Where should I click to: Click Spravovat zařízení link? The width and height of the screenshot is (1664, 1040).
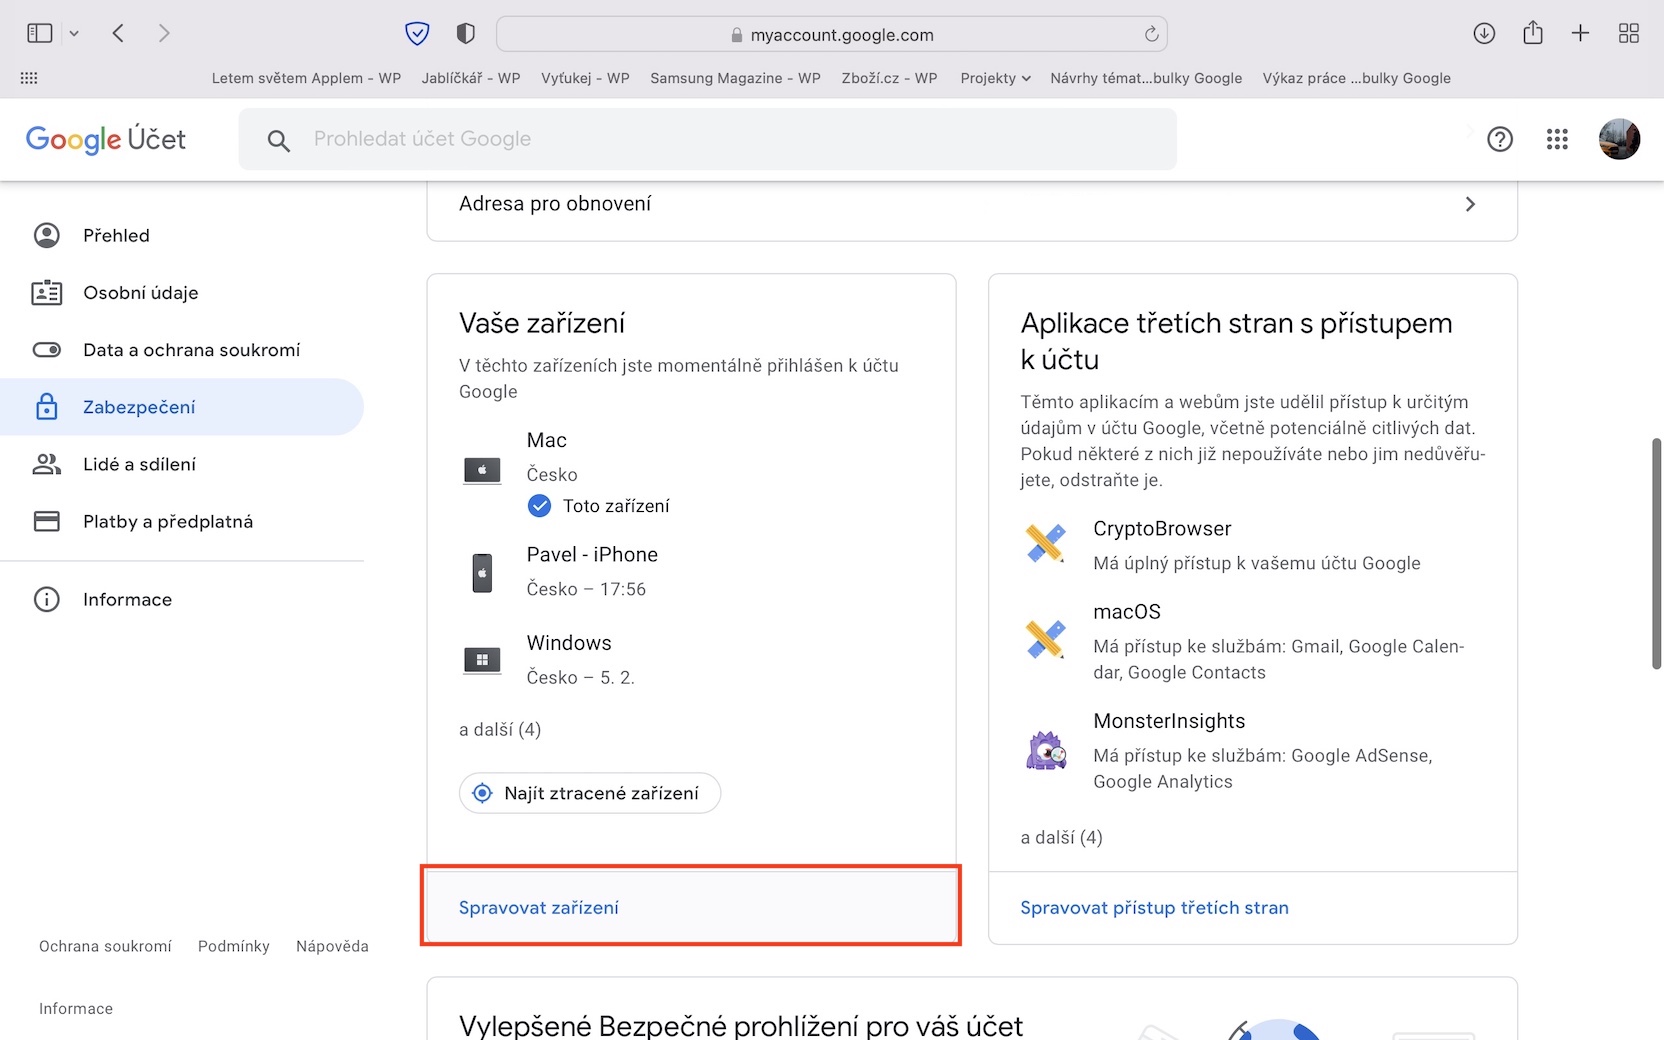coord(538,908)
